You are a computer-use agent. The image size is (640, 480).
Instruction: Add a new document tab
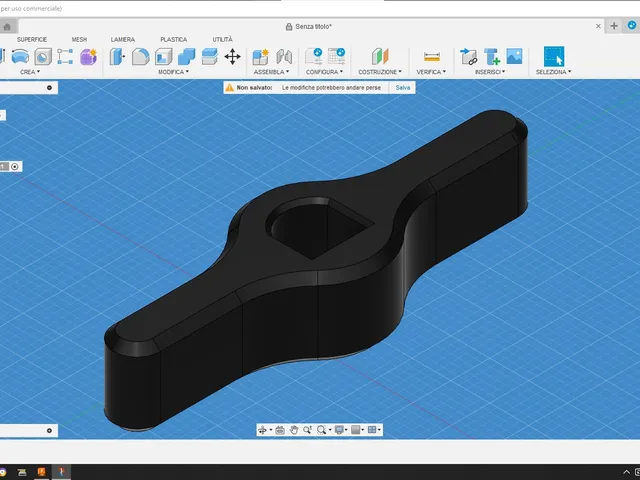(x=614, y=26)
